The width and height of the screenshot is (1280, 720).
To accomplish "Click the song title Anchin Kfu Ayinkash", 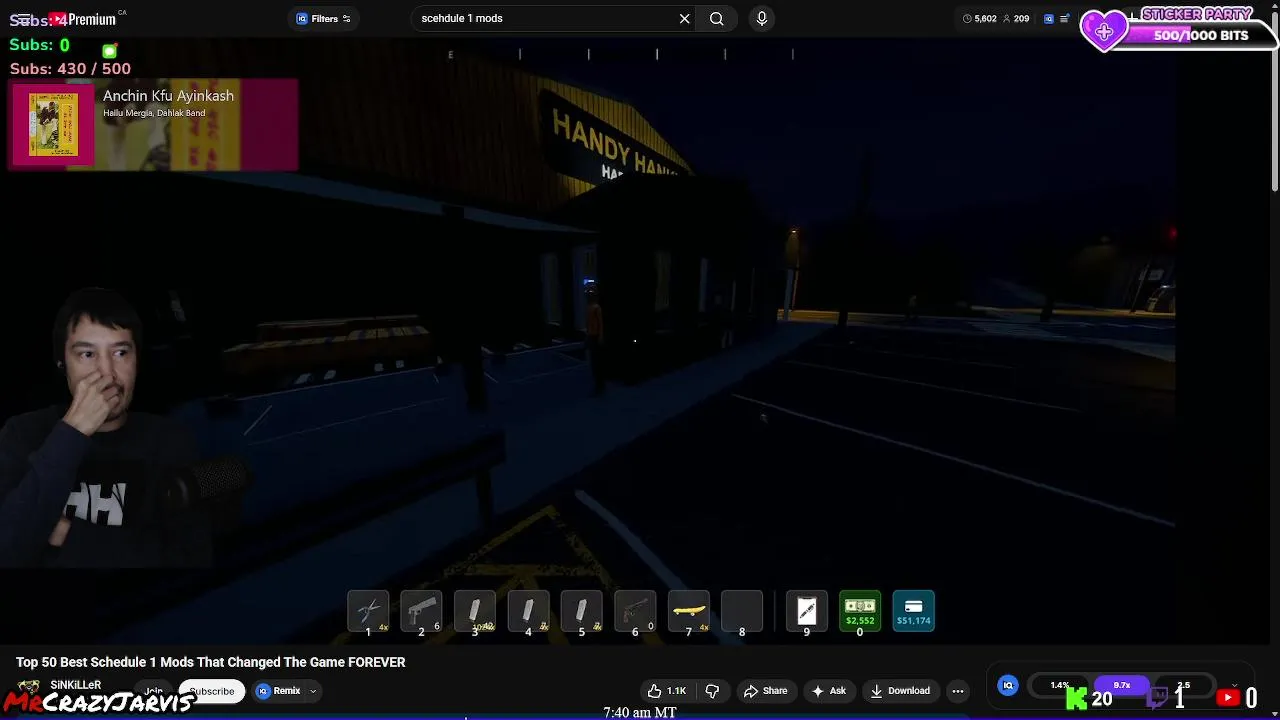I will 168,96.
